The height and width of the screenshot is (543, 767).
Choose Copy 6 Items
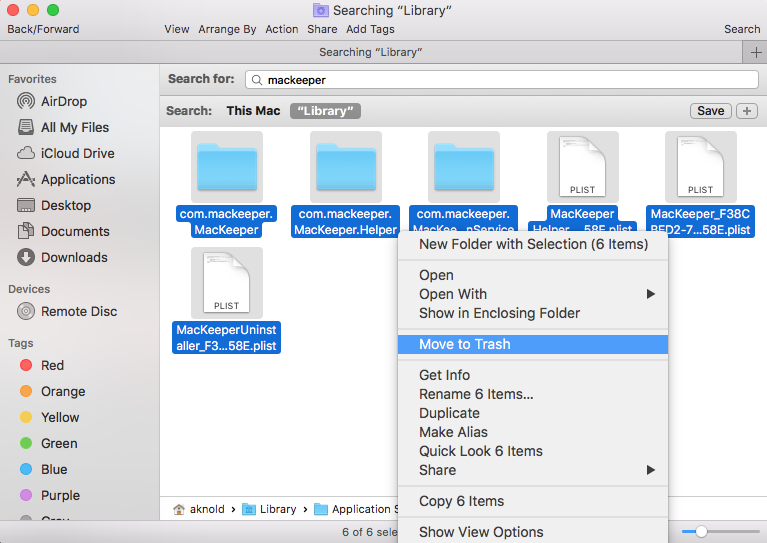pos(533,501)
